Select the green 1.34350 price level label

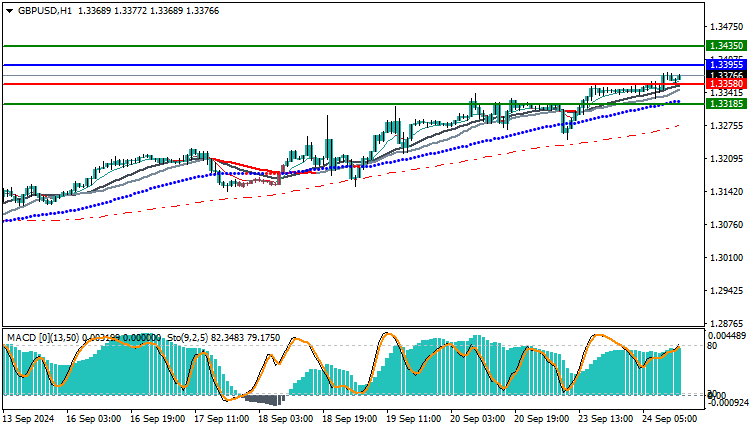pos(726,46)
